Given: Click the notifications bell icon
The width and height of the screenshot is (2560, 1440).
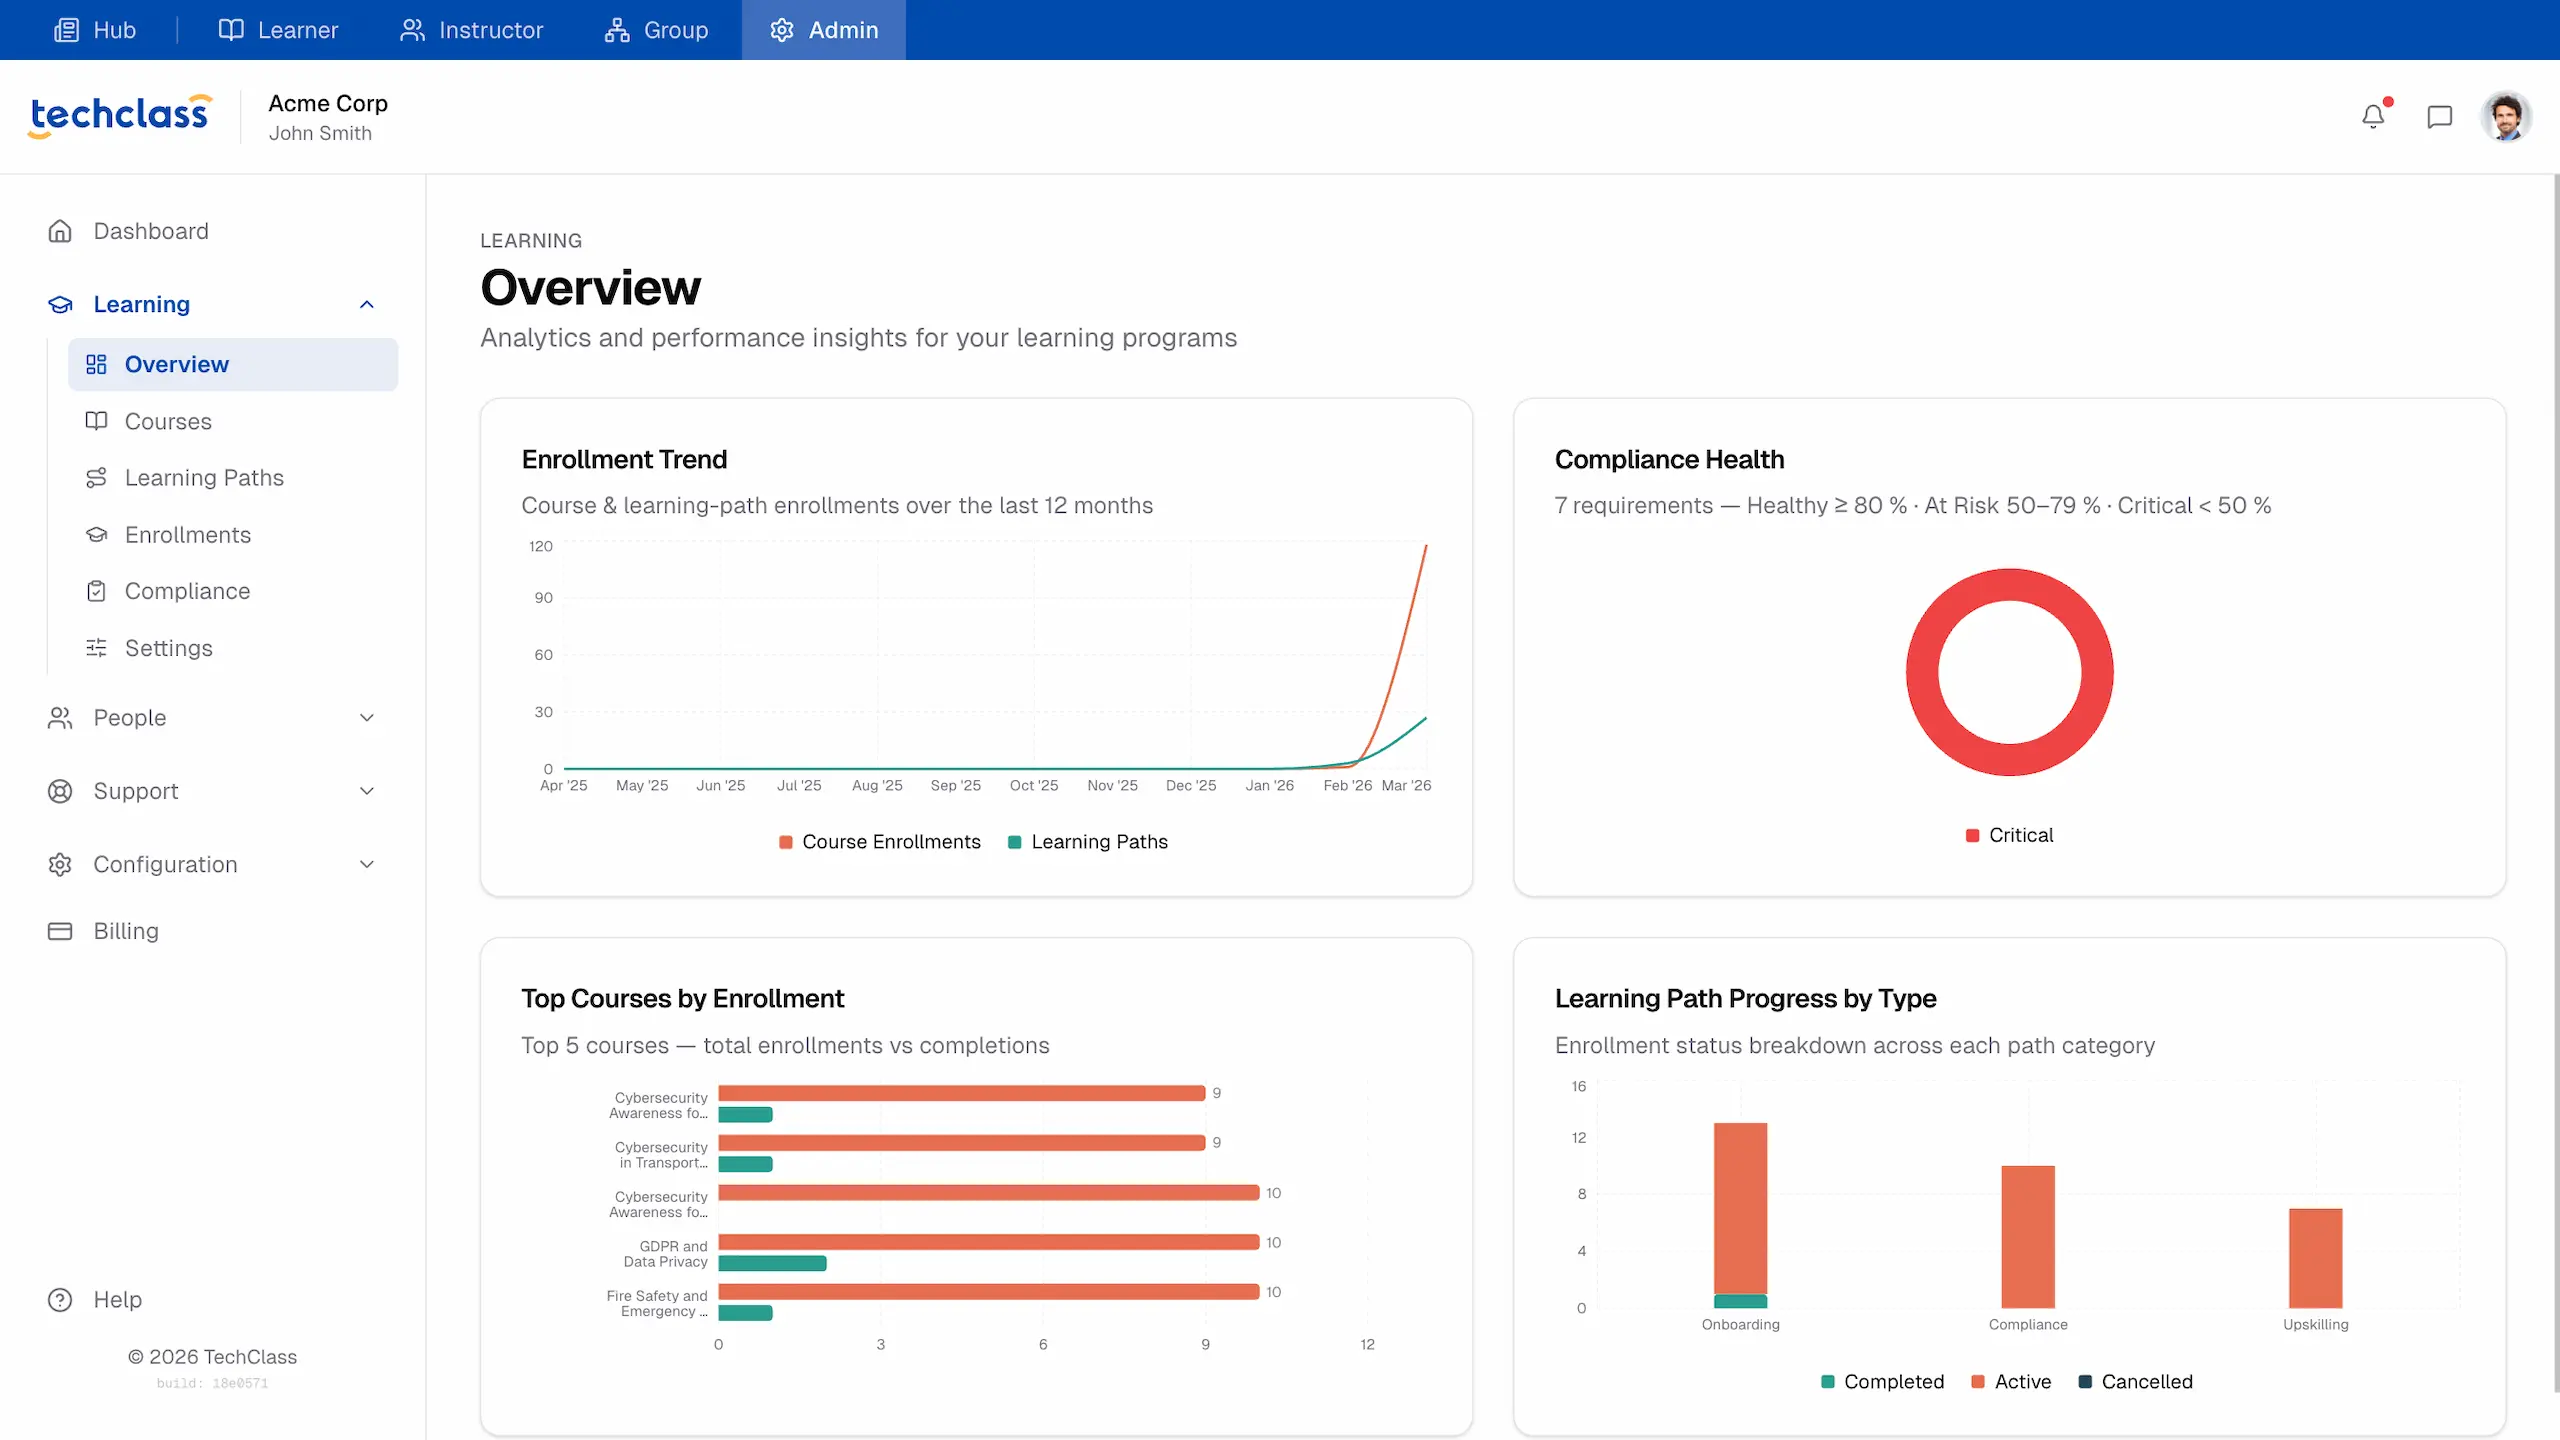Looking at the screenshot, I should (2373, 115).
